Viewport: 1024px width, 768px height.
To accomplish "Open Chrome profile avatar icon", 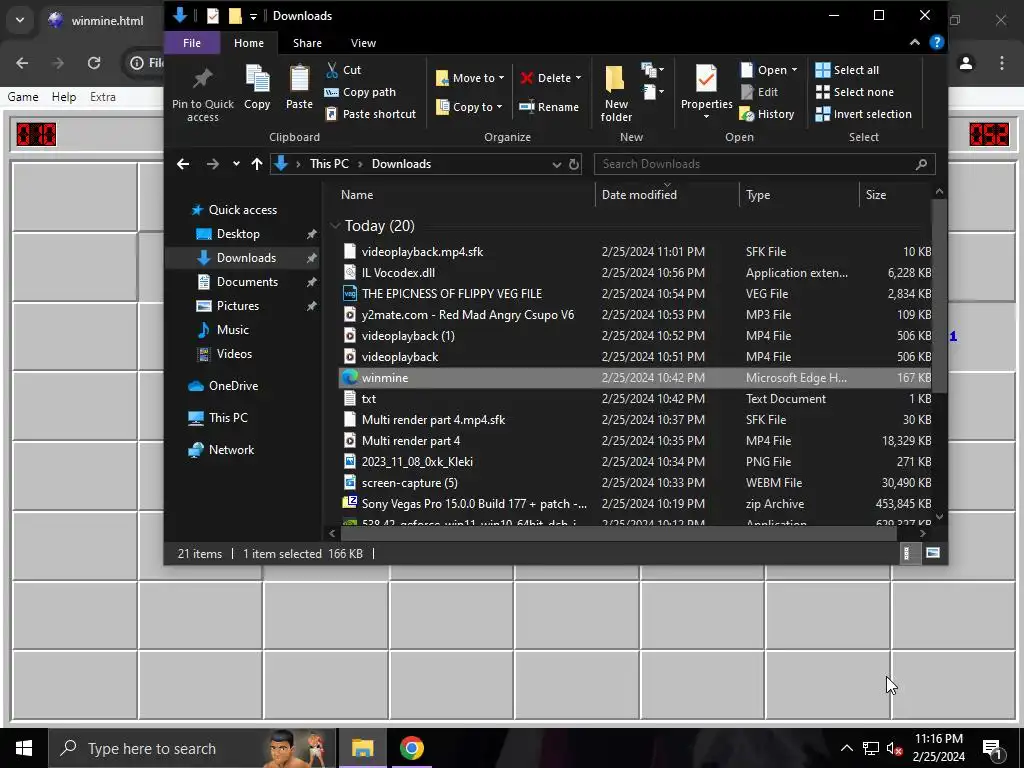I will point(966,63).
